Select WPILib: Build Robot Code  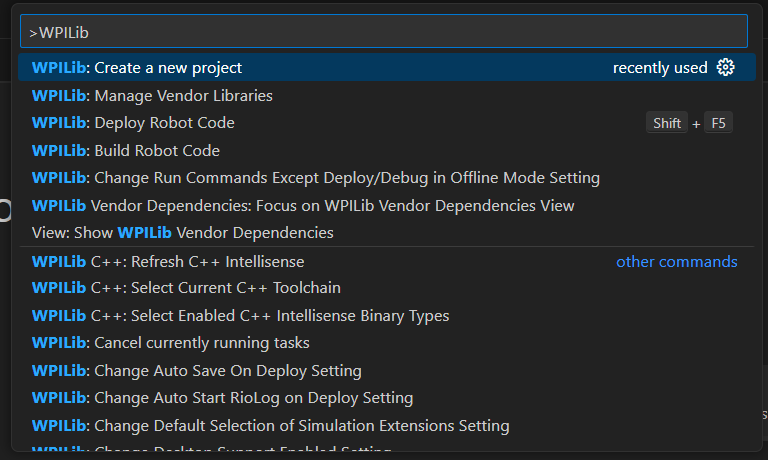tap(126, 151)
